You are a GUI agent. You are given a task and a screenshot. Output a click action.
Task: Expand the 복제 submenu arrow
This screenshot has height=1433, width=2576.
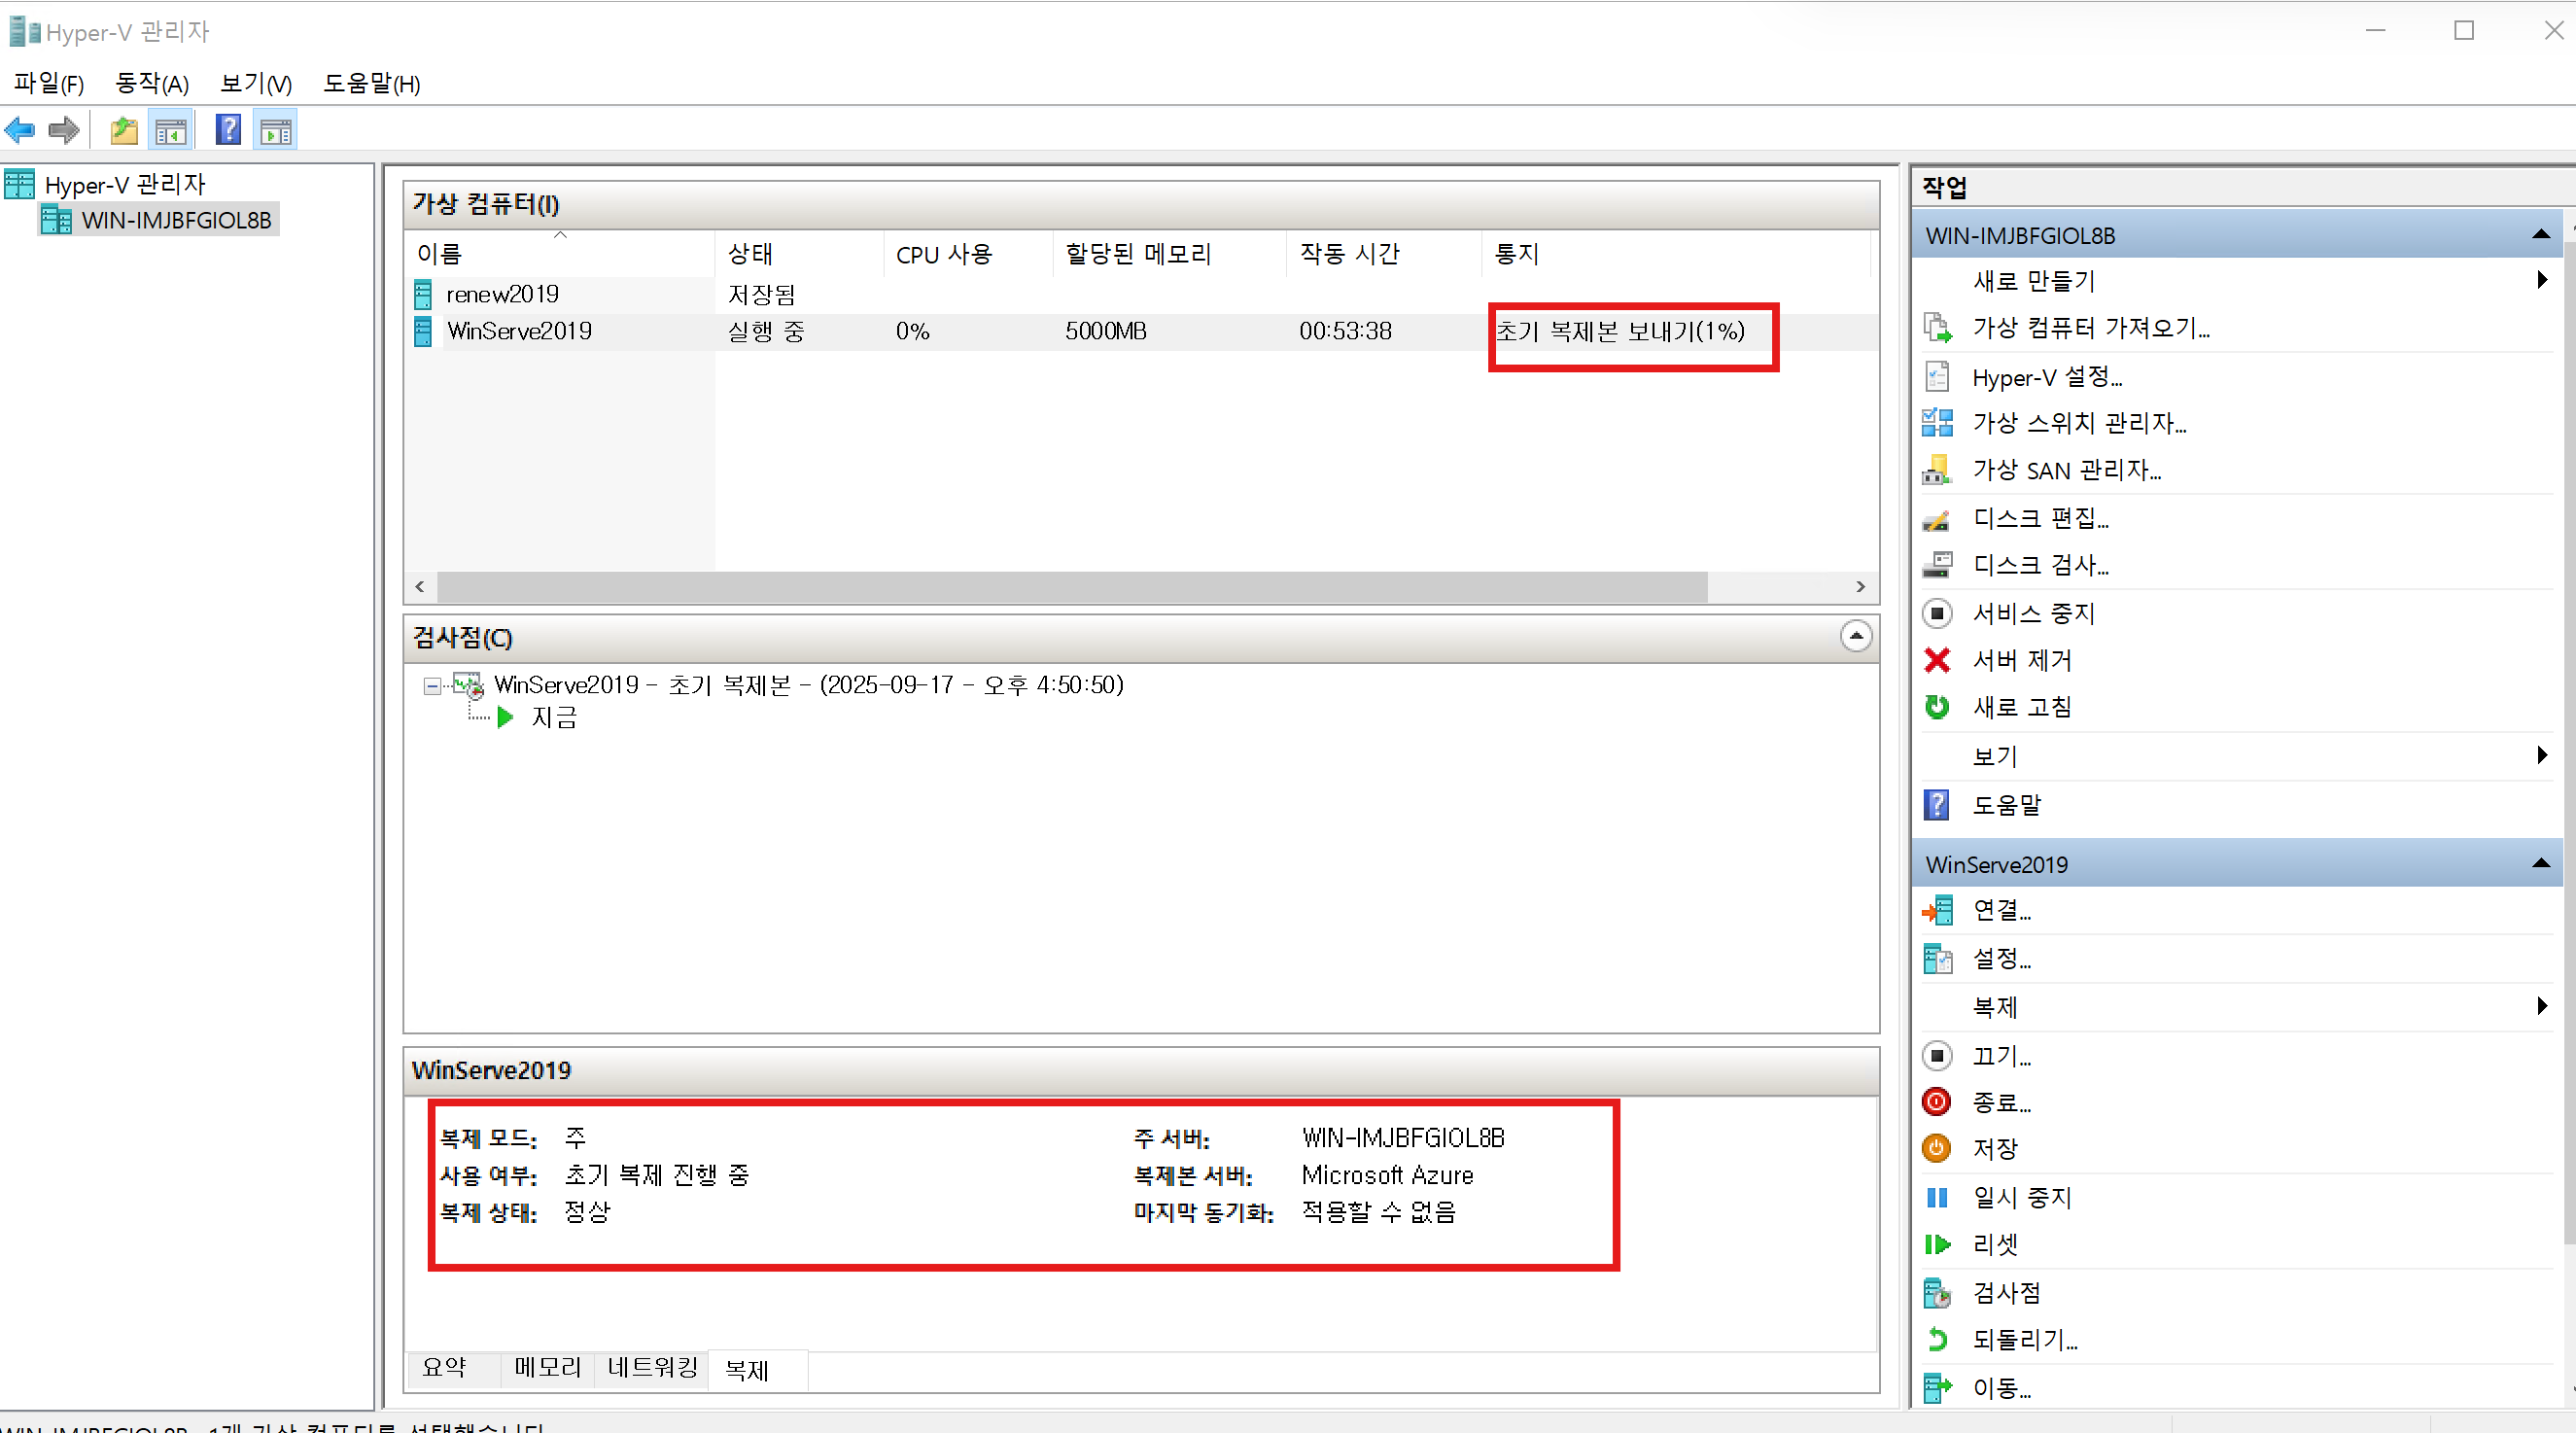pos(2542,1006)
